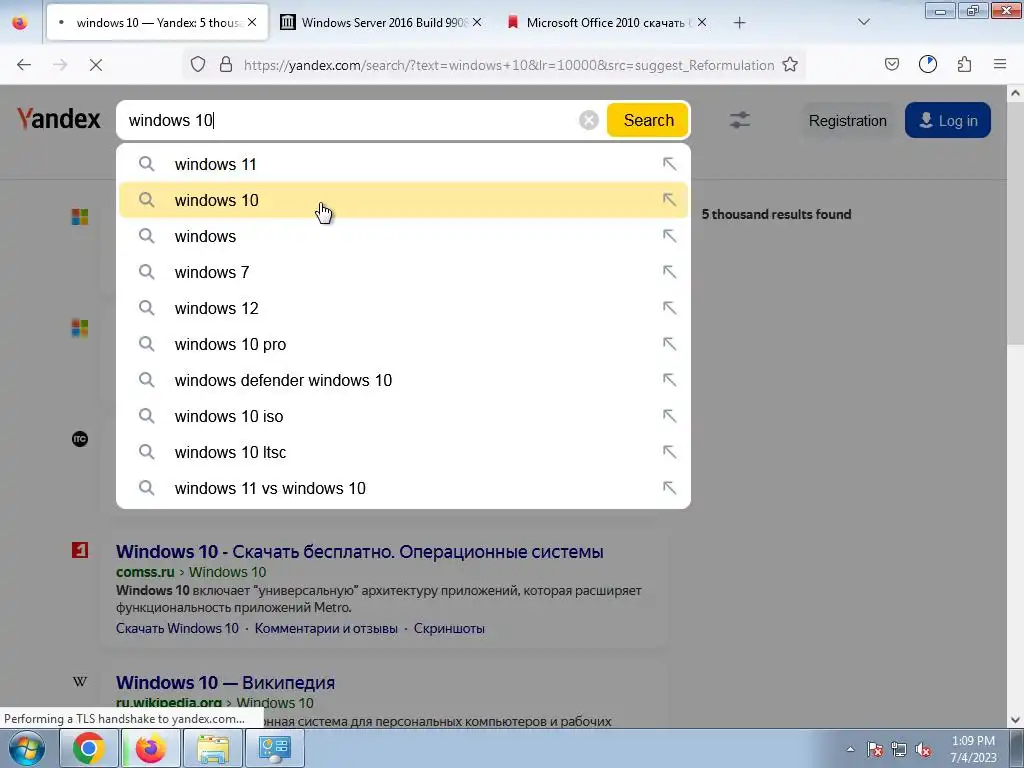Viewport: 1024px width, 768px height.
Task: Close the Microsoft Office 2010 tab
Action: pos(701,22)
